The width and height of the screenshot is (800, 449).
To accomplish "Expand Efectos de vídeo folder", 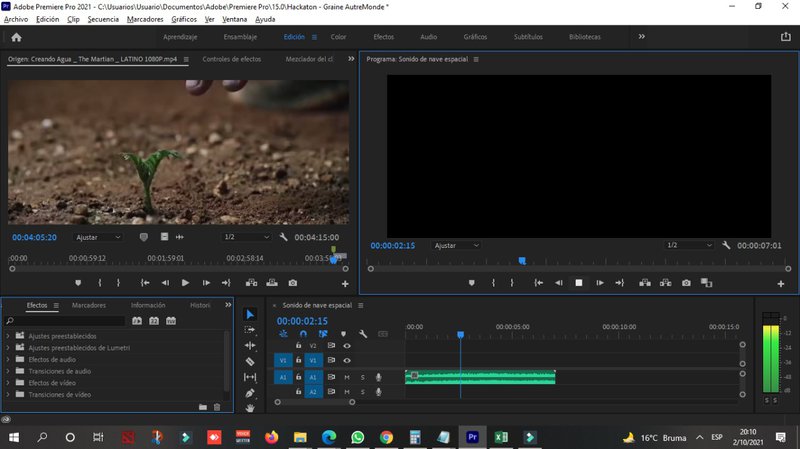I will (8, 383).
